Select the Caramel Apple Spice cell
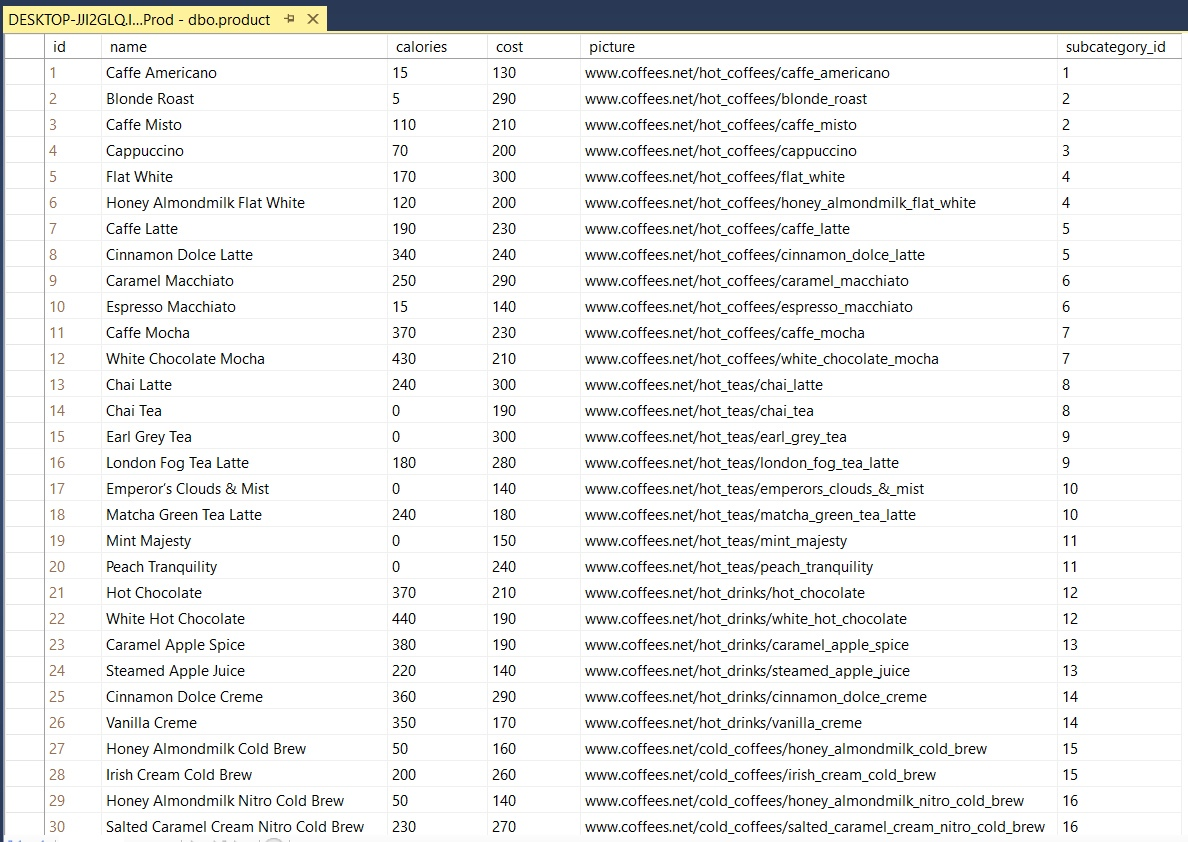 click(x=244, y=645)
